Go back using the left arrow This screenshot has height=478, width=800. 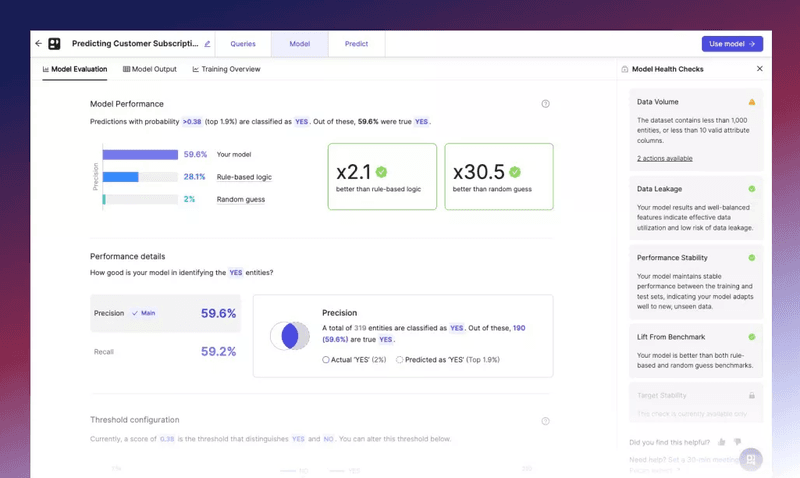click(38, 44)
